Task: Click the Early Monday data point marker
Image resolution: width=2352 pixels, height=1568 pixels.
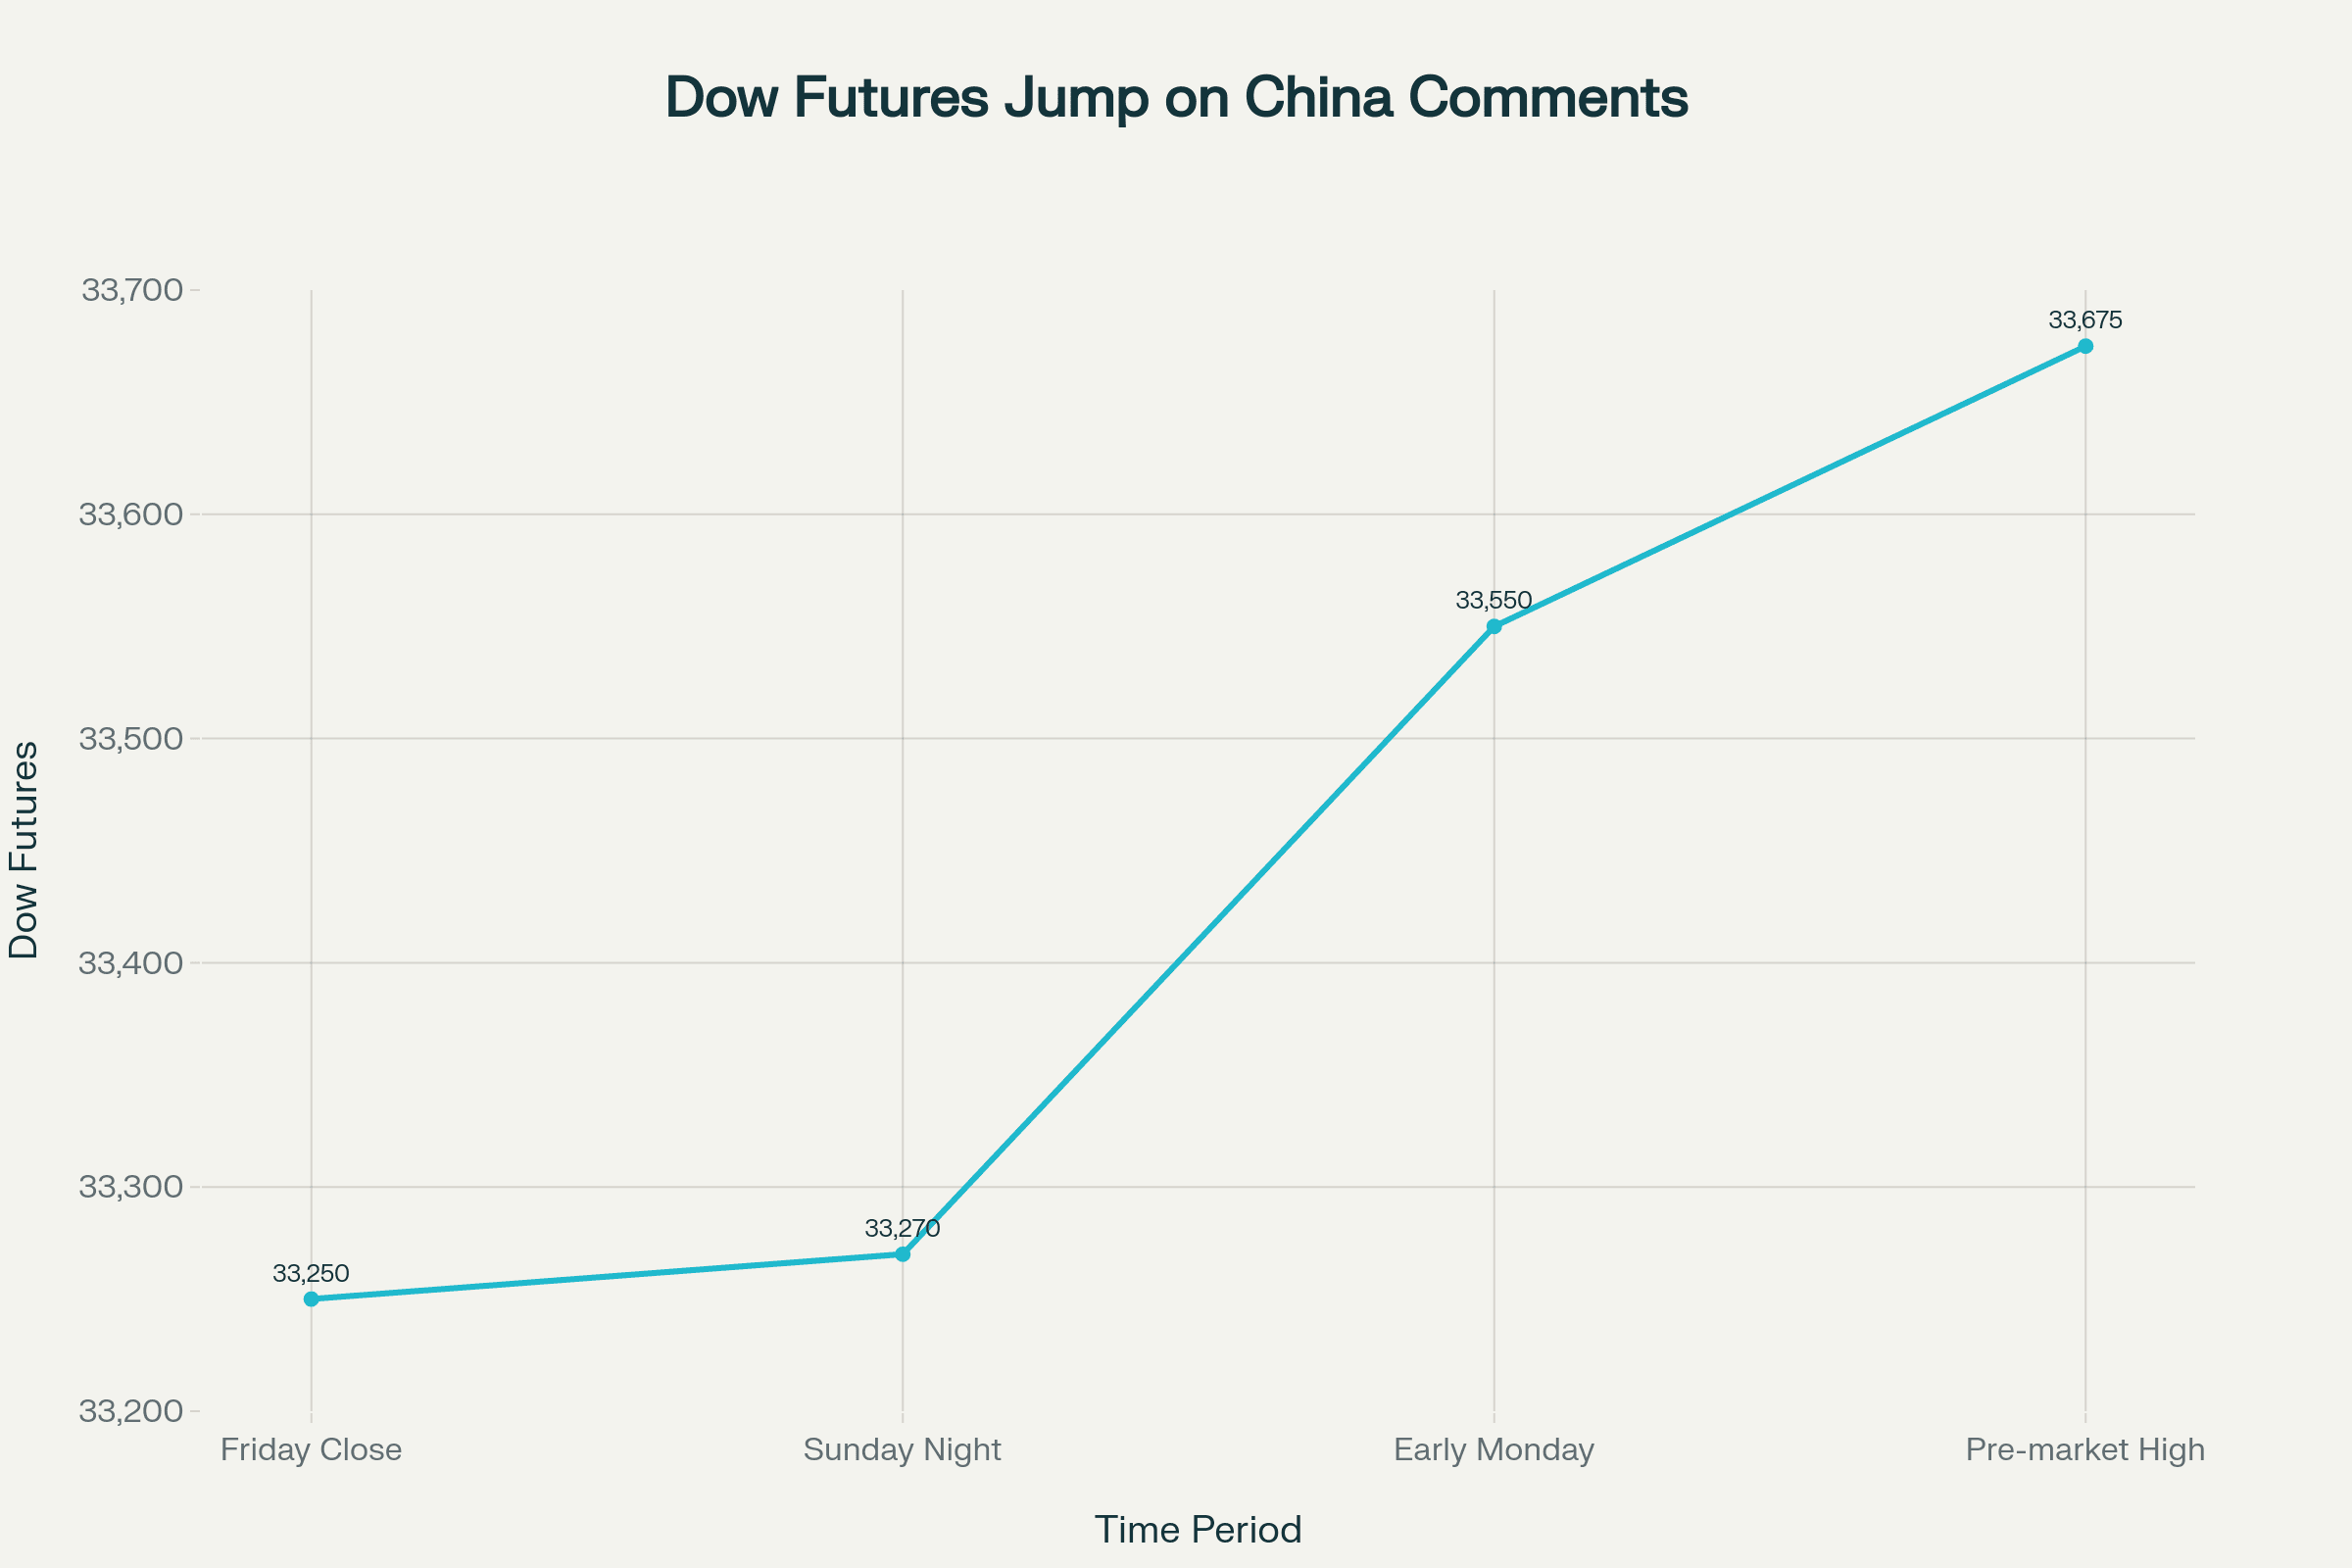Action: coord(1494,627)
